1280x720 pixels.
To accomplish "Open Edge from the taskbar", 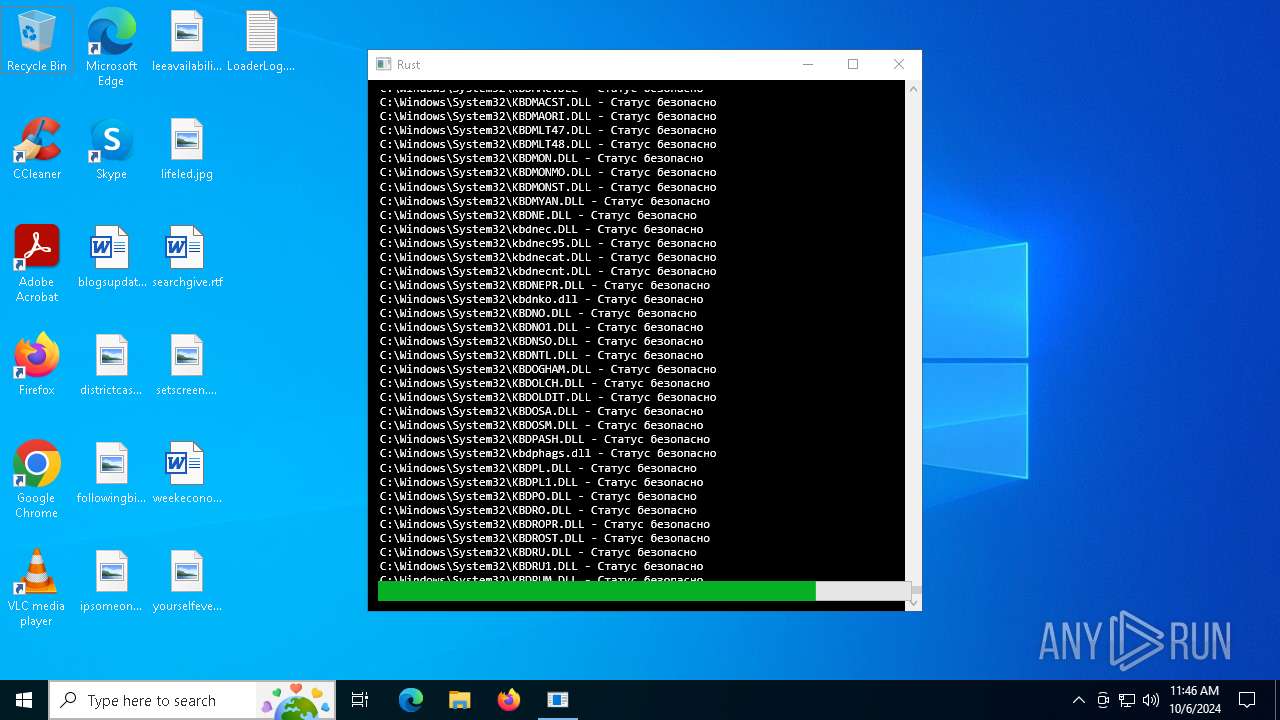I will point(411,700).
